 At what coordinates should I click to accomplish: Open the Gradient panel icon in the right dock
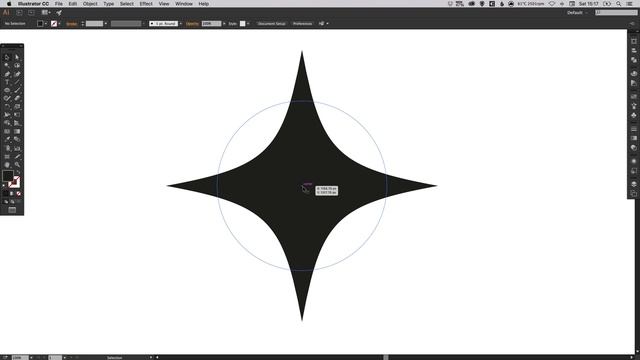633,138
